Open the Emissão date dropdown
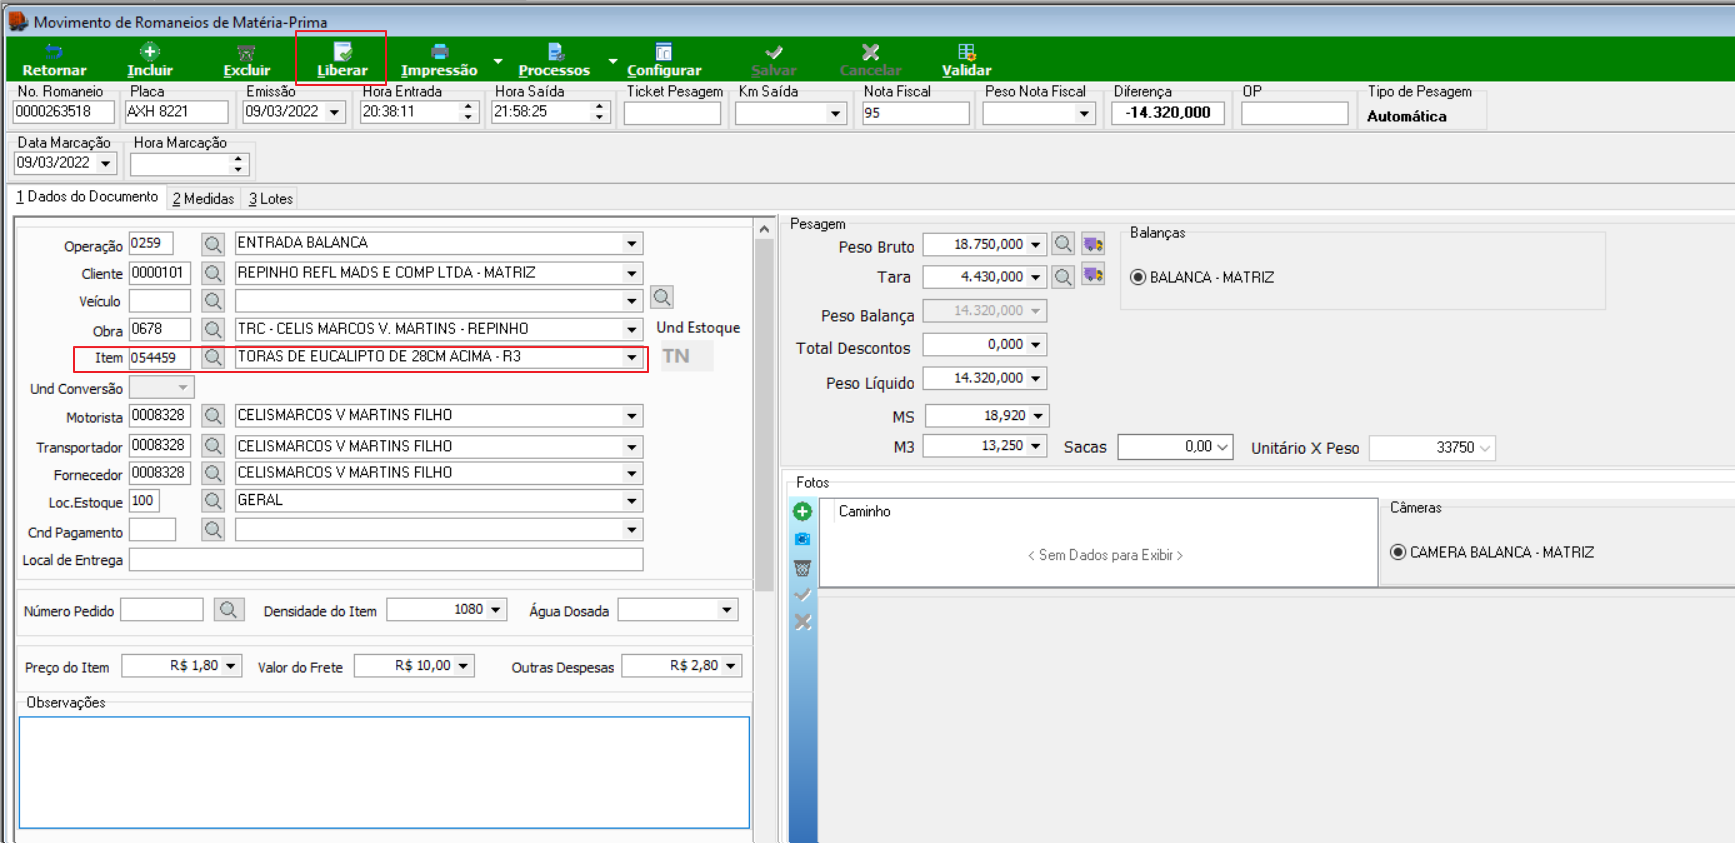The image size is (1735, 843). [335, 112]
